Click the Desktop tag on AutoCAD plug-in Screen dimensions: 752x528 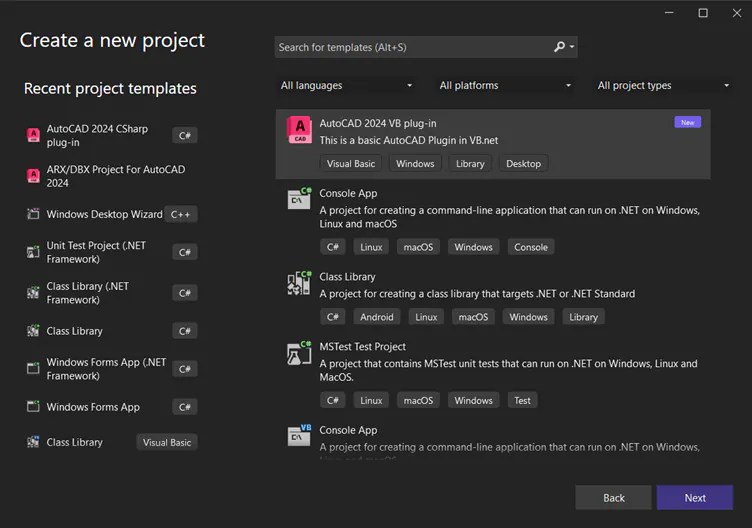[523, 164]
